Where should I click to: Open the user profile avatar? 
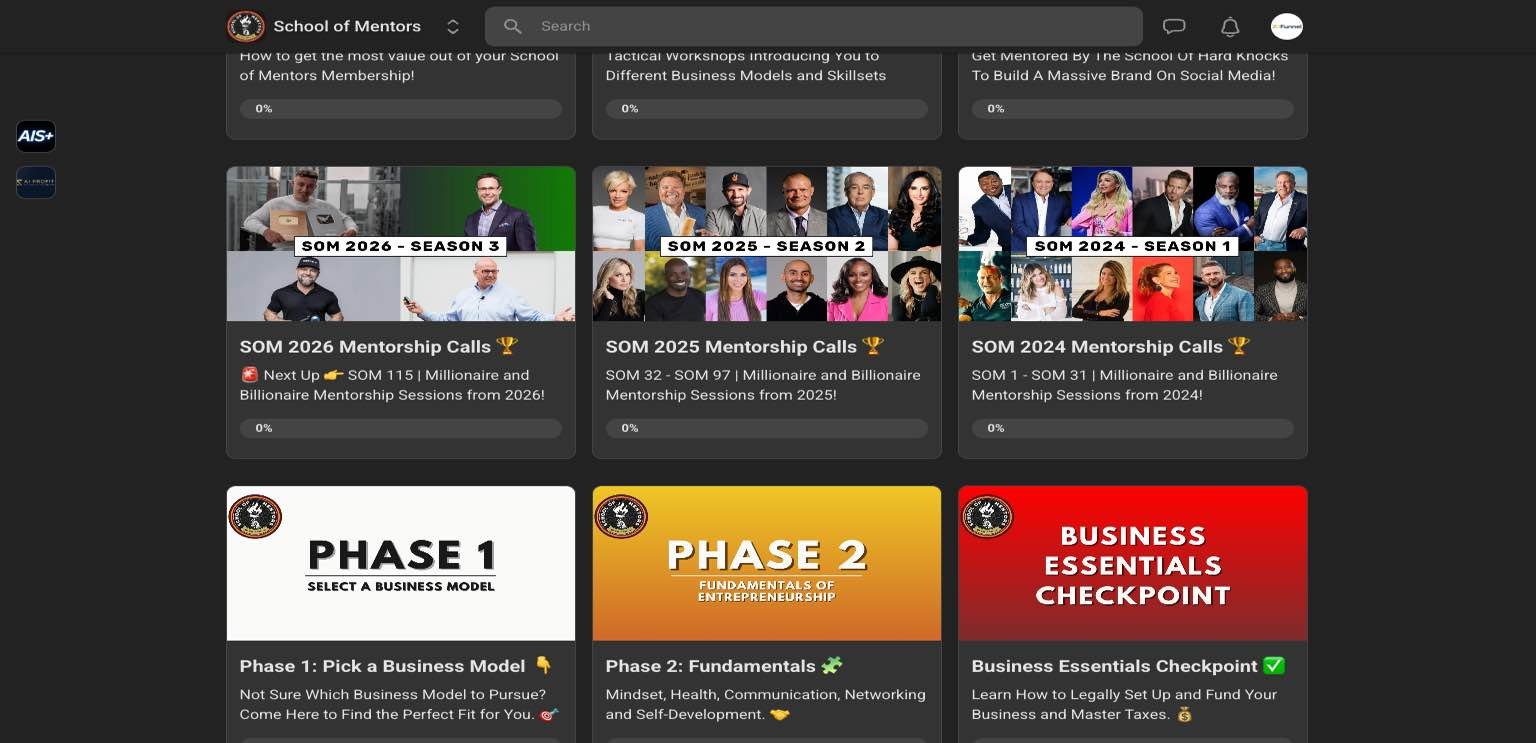[x=1286, y=26]
